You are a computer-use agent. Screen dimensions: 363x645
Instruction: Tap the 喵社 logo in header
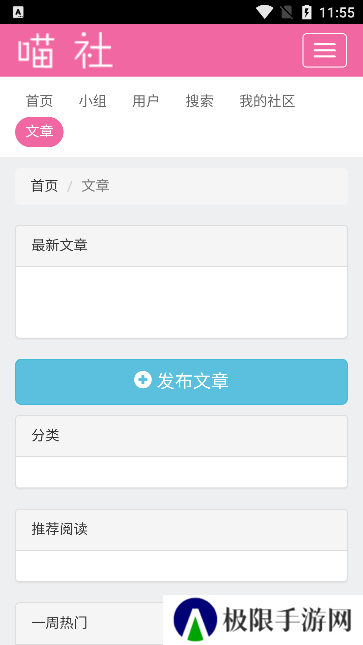[65, 51]
